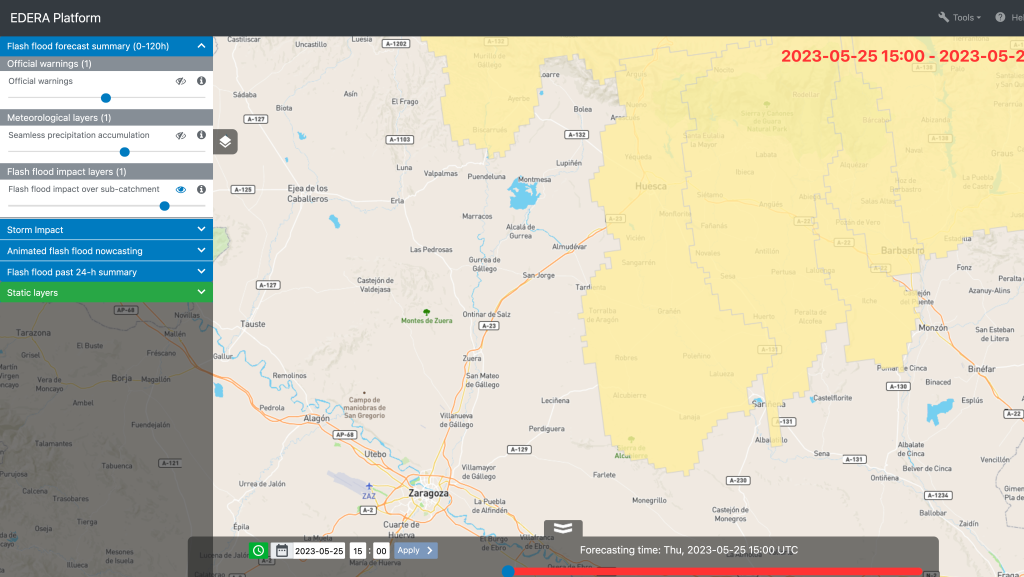Click the hour input field showing 15

pyautogui.click(x=358, y=550)
